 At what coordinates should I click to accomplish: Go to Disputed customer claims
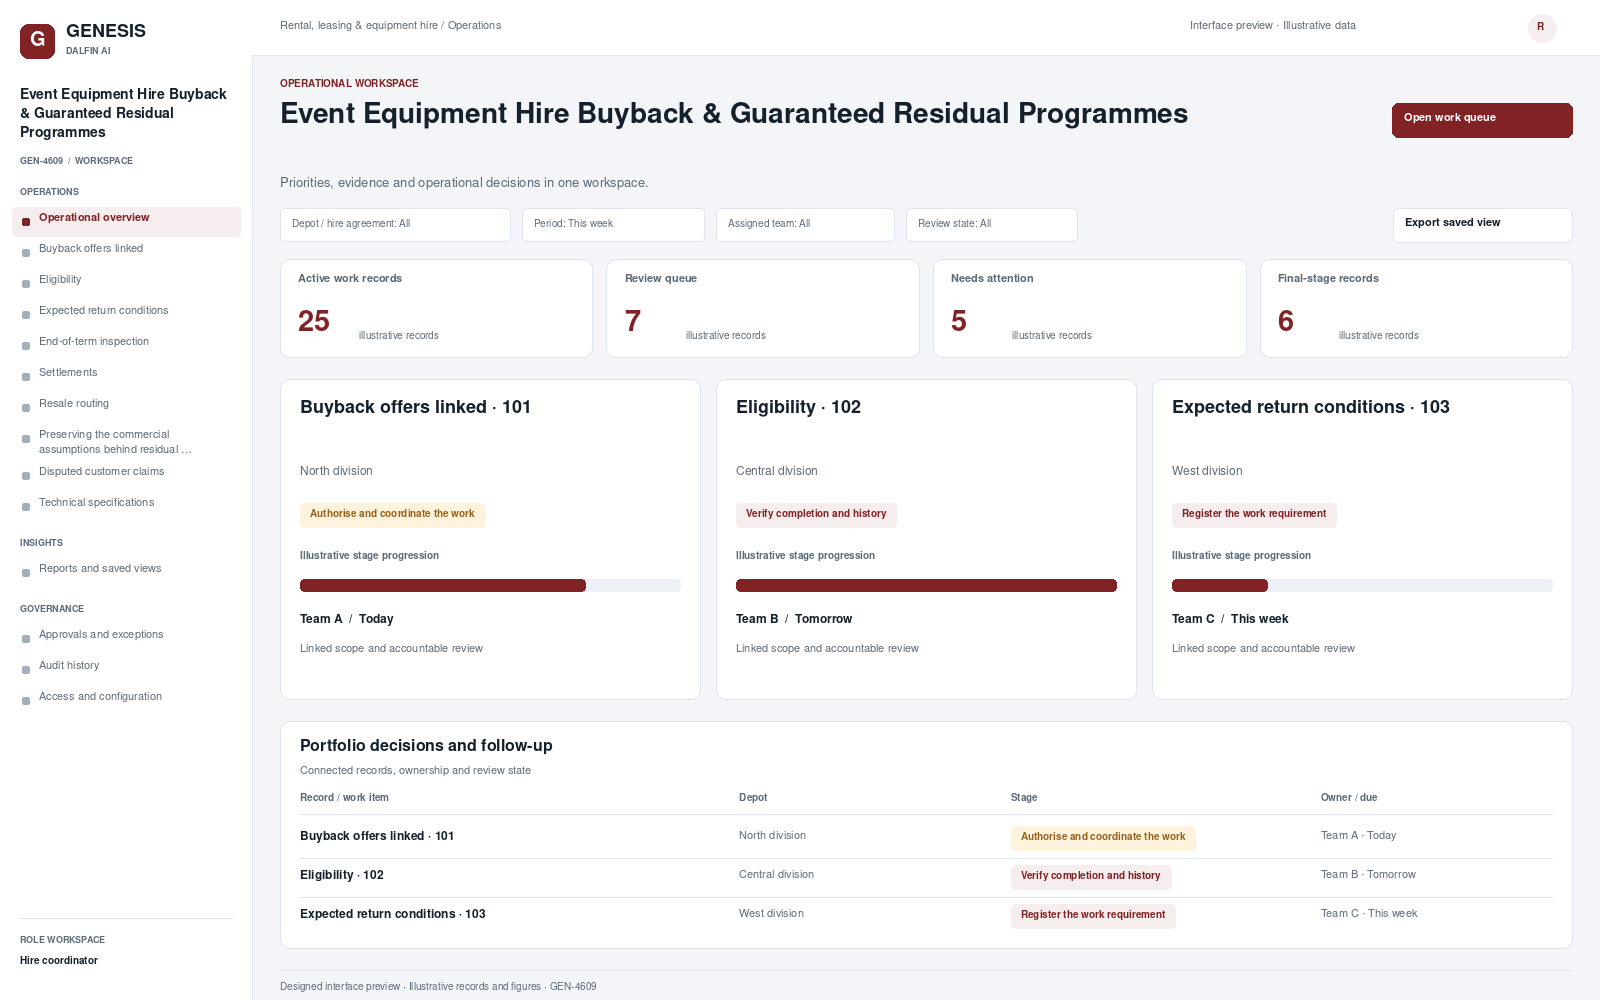126,472
